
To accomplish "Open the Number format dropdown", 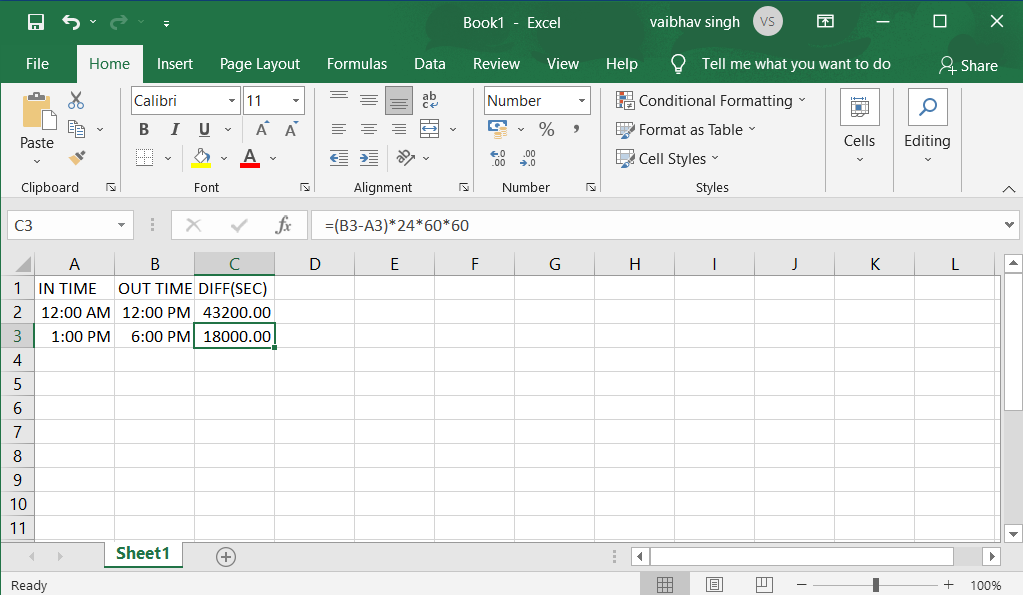I will 582,101.
